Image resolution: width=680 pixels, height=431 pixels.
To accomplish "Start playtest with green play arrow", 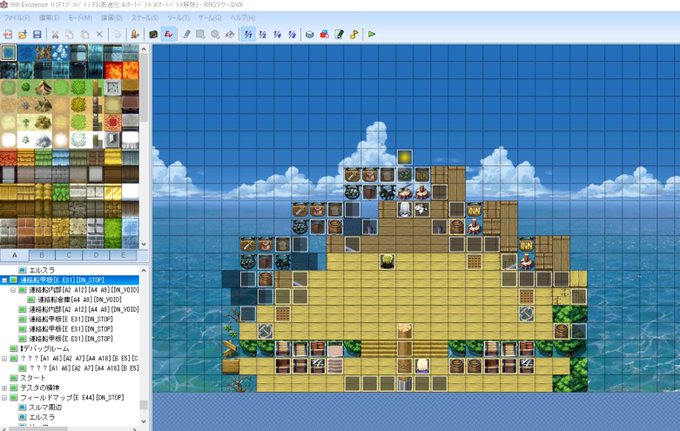I will tap(372, 34).
